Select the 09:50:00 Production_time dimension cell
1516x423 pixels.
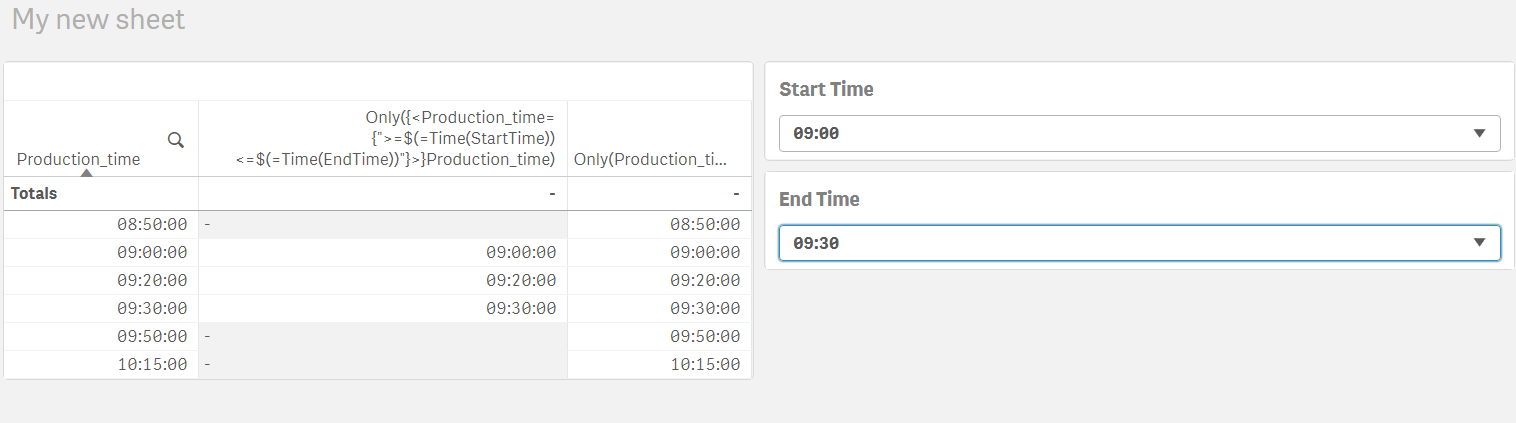click(x=152, y=337)
